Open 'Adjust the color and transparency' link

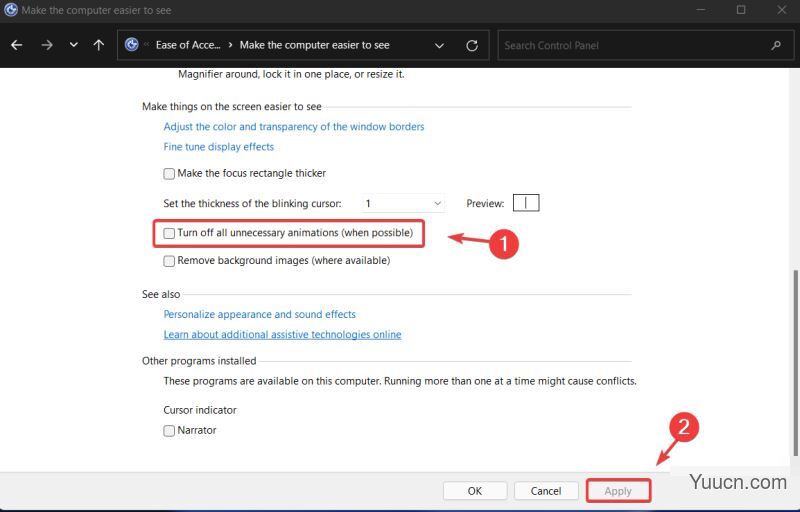click(294, 126)
